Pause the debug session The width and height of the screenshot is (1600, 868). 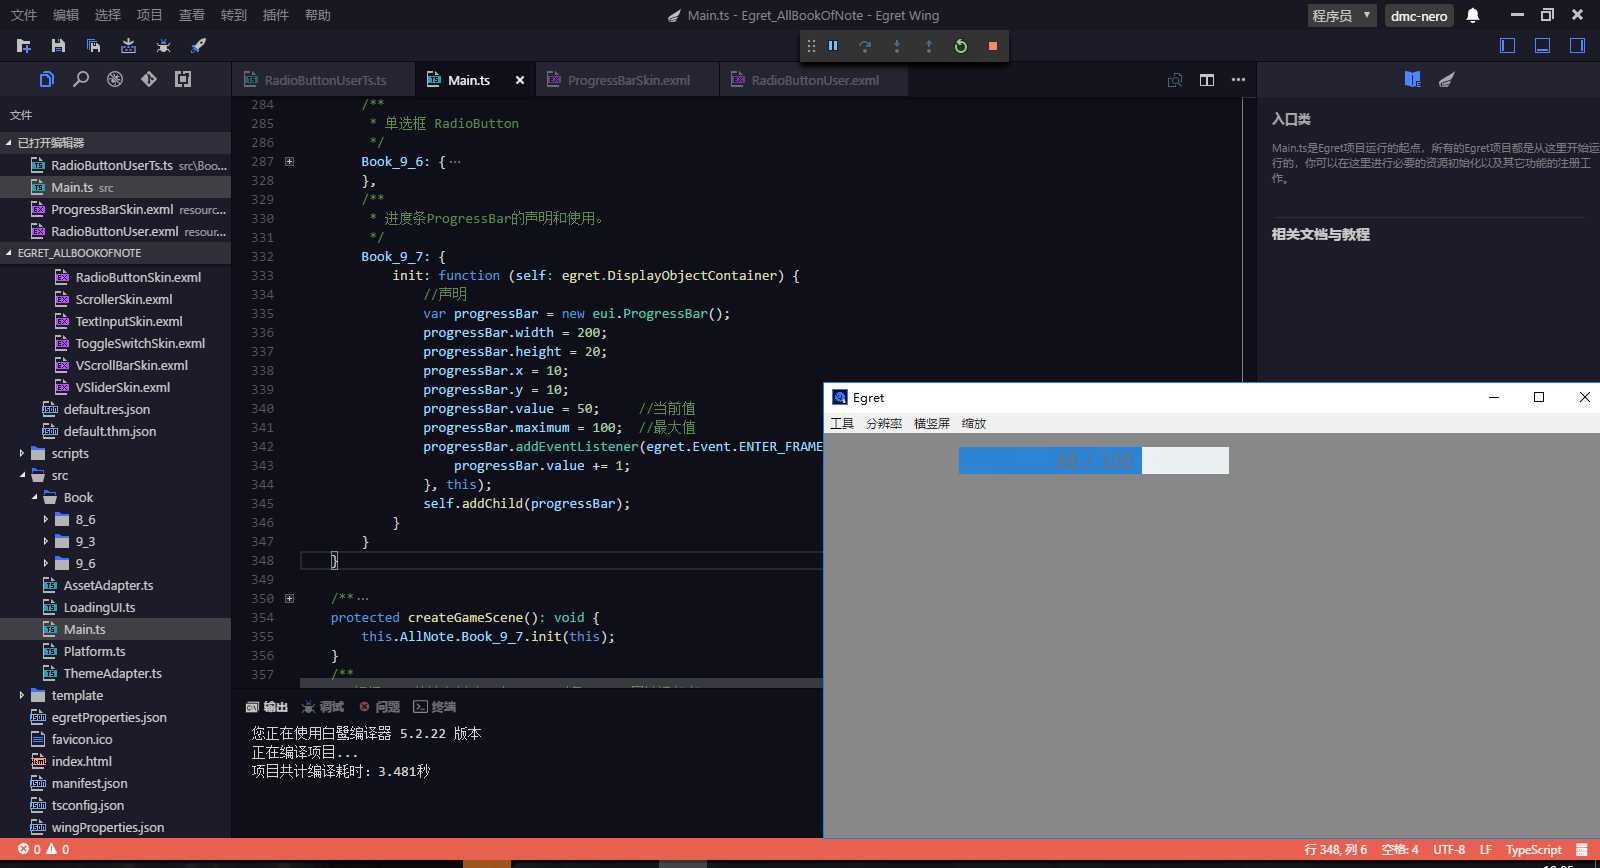[833, 46]
